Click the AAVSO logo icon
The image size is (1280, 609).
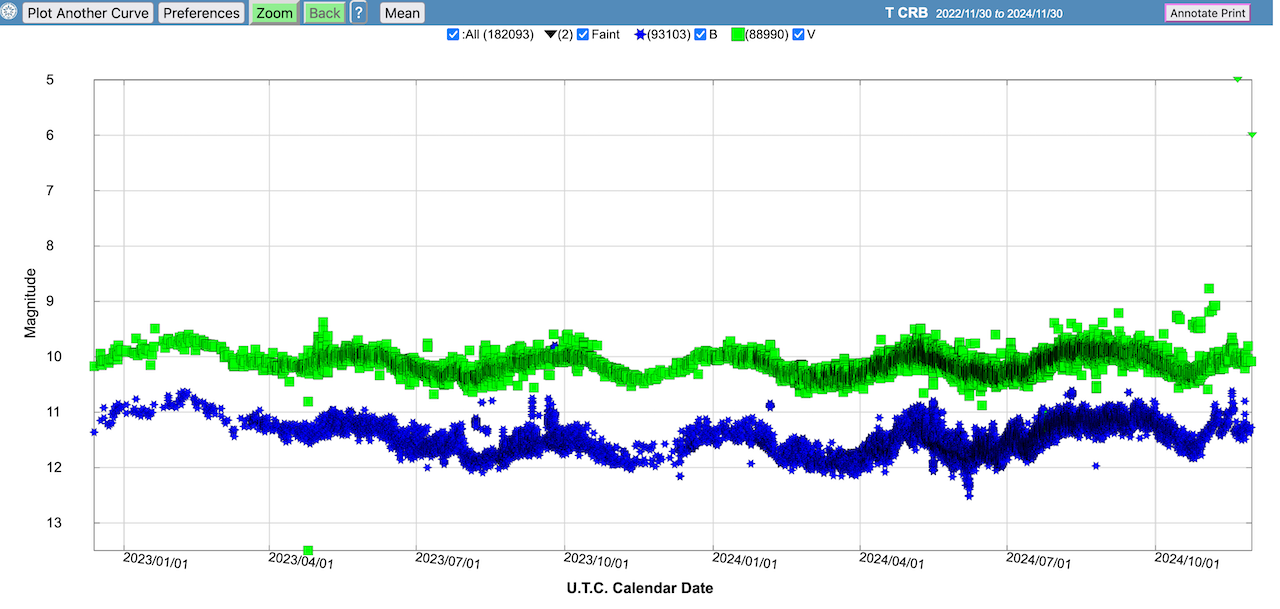(10, 13)
